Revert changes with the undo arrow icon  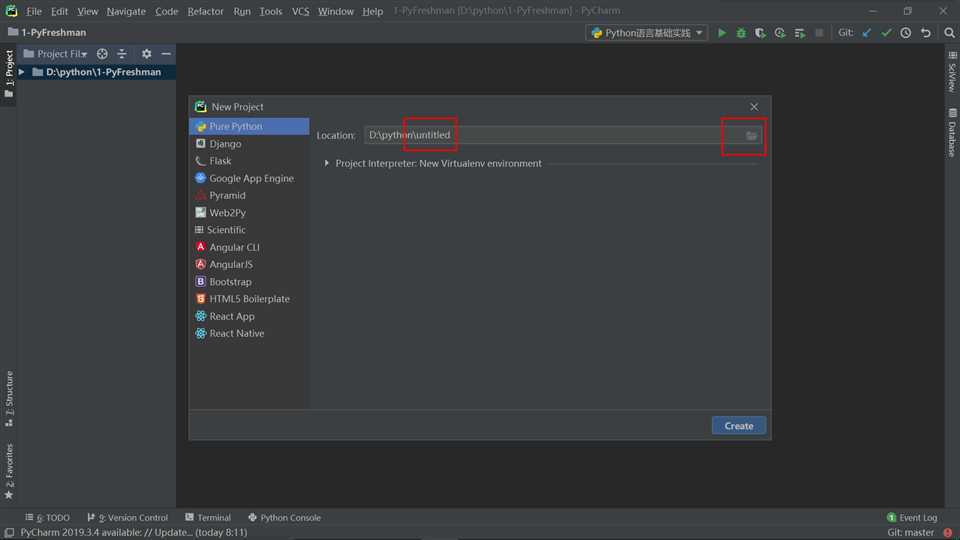pyautogui.click(x=926, y=33)
